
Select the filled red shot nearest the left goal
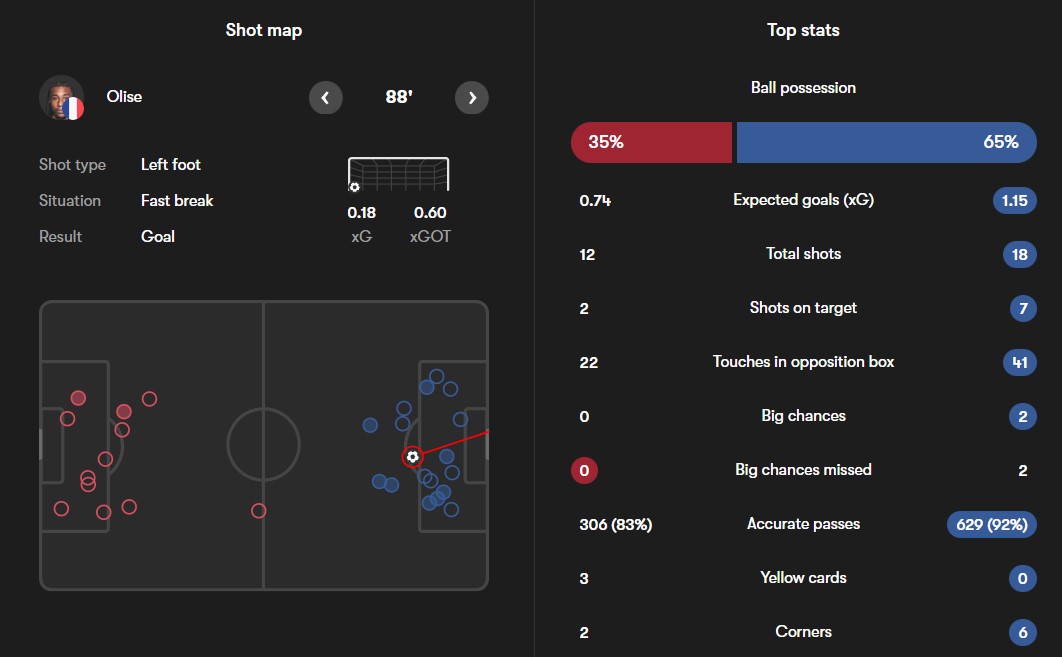(79, 398)
